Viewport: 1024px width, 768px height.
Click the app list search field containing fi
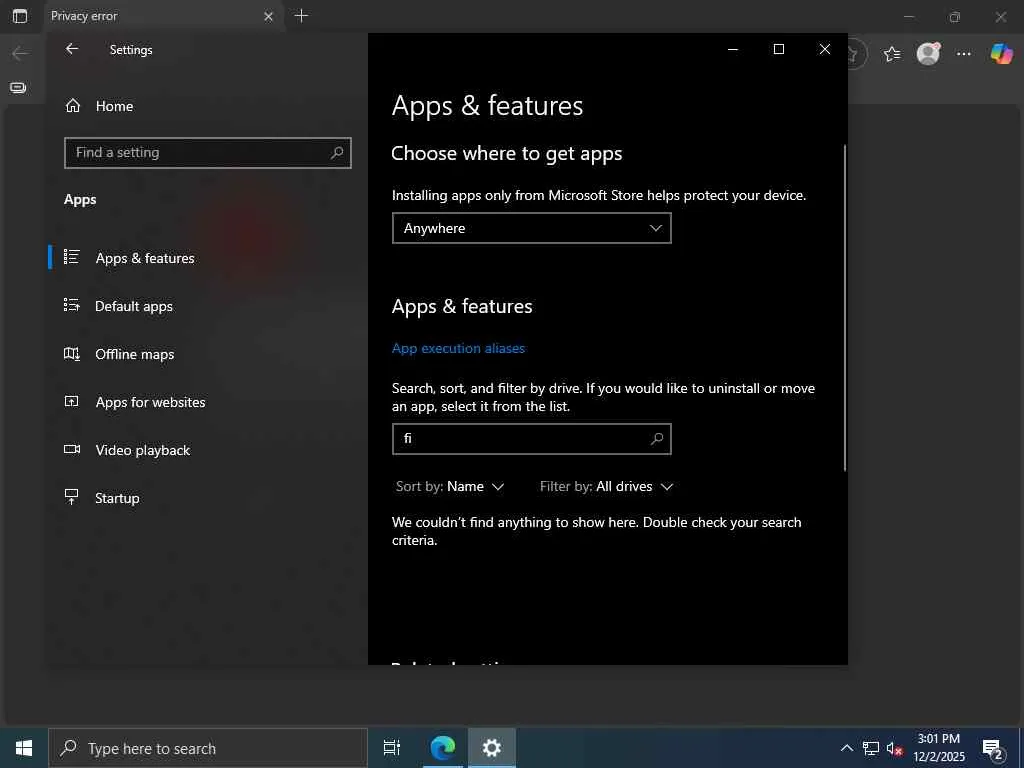pos(532,439)
